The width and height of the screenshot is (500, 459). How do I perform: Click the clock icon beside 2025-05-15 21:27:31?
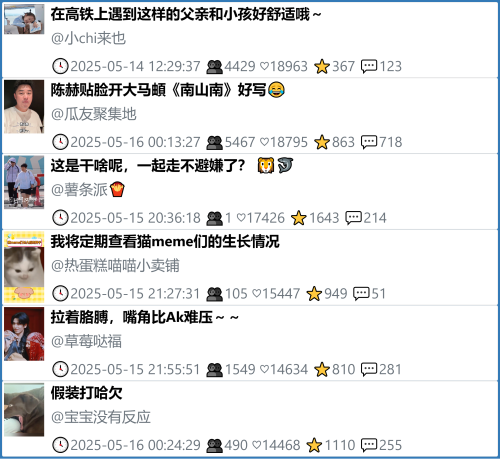pyautogui.click(x=60, y=293)
